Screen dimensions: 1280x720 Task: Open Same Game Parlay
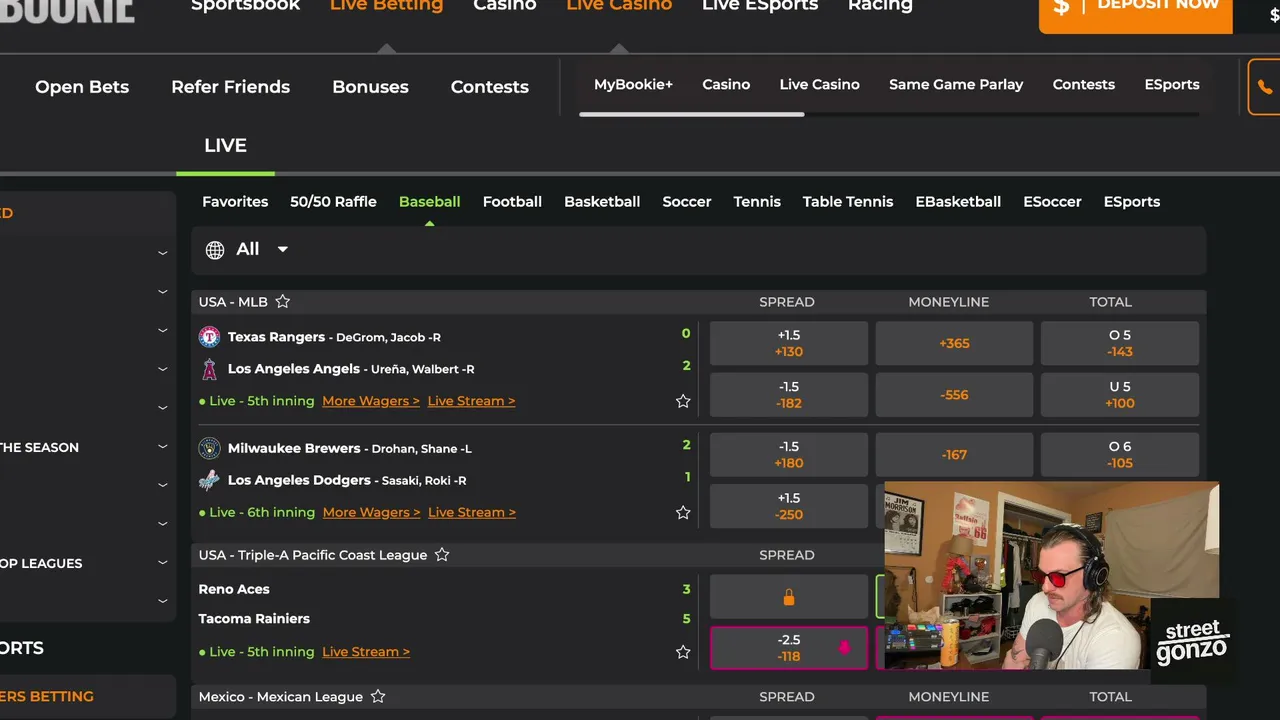(x=956, y=85)
